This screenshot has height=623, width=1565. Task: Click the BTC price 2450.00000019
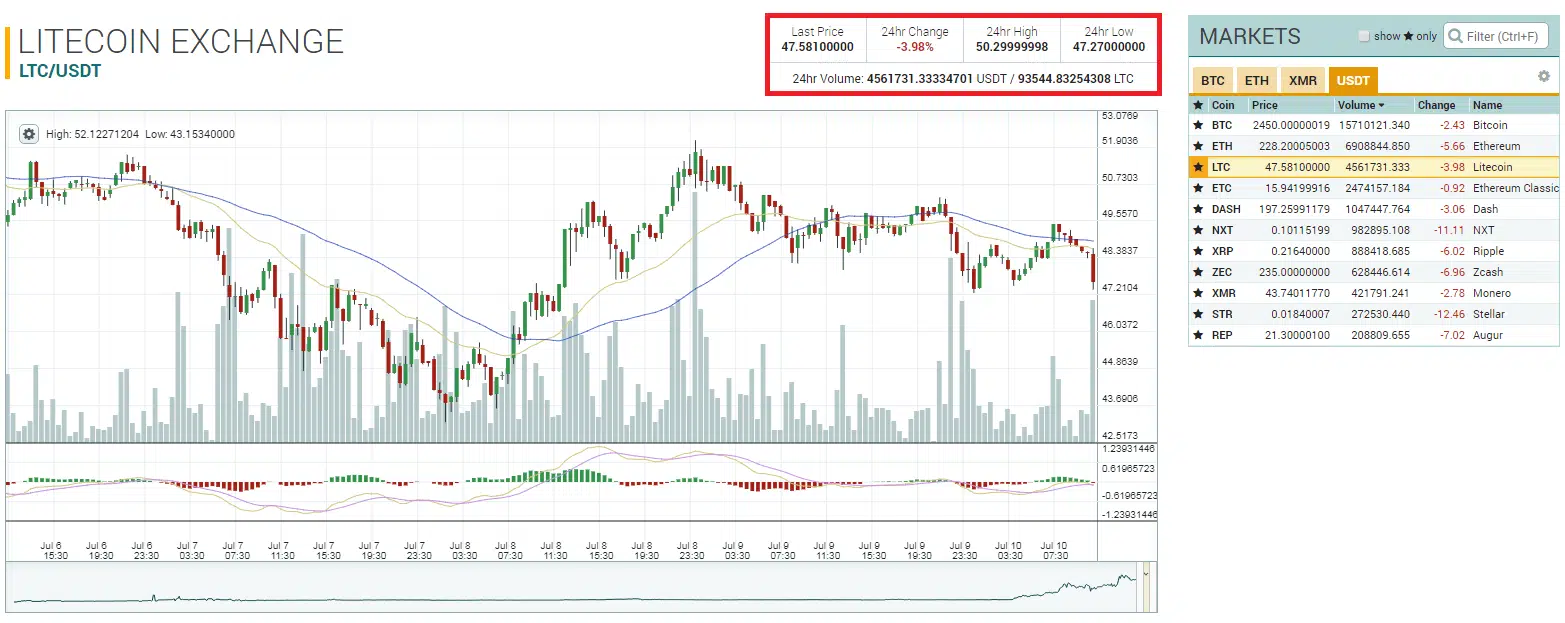pyautogui.click(x=1291, y=125)
